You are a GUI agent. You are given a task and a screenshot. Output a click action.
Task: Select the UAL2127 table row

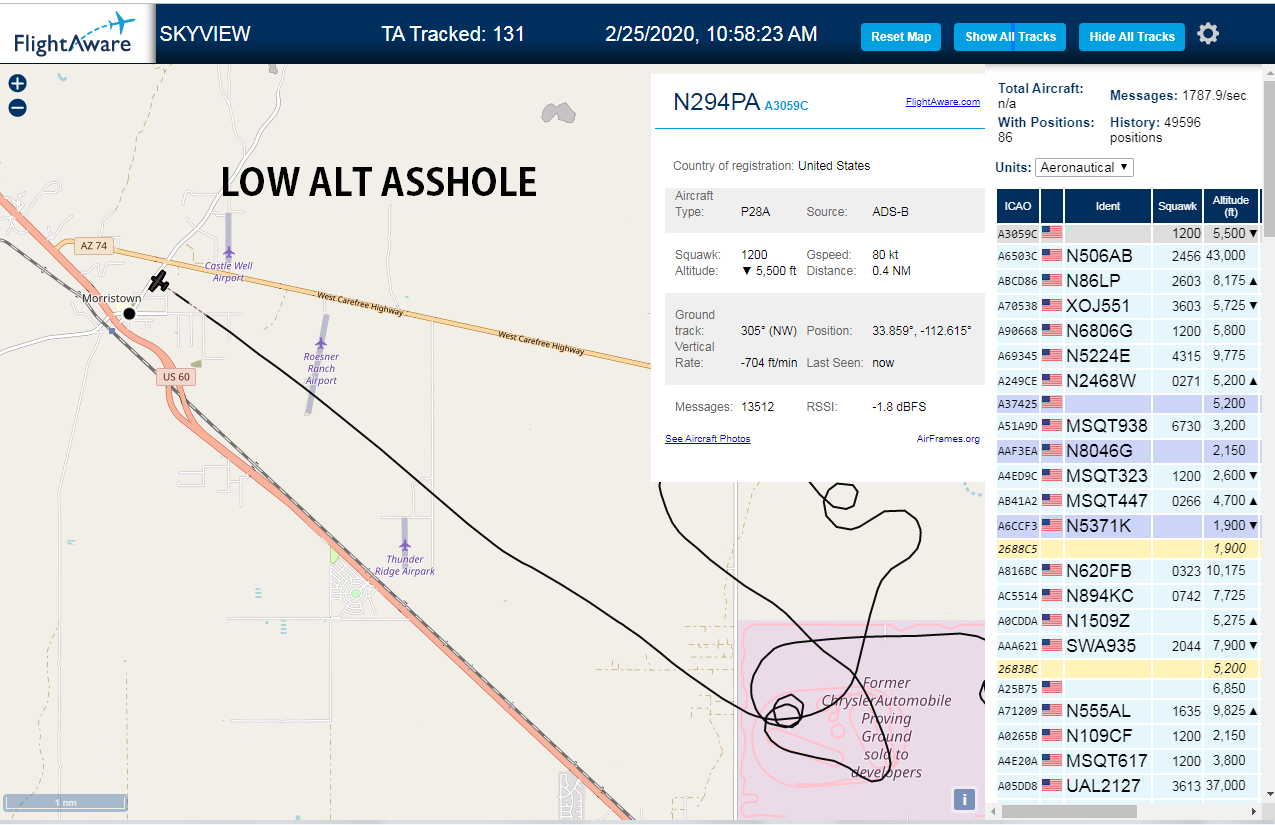(x=1128, y=786)
